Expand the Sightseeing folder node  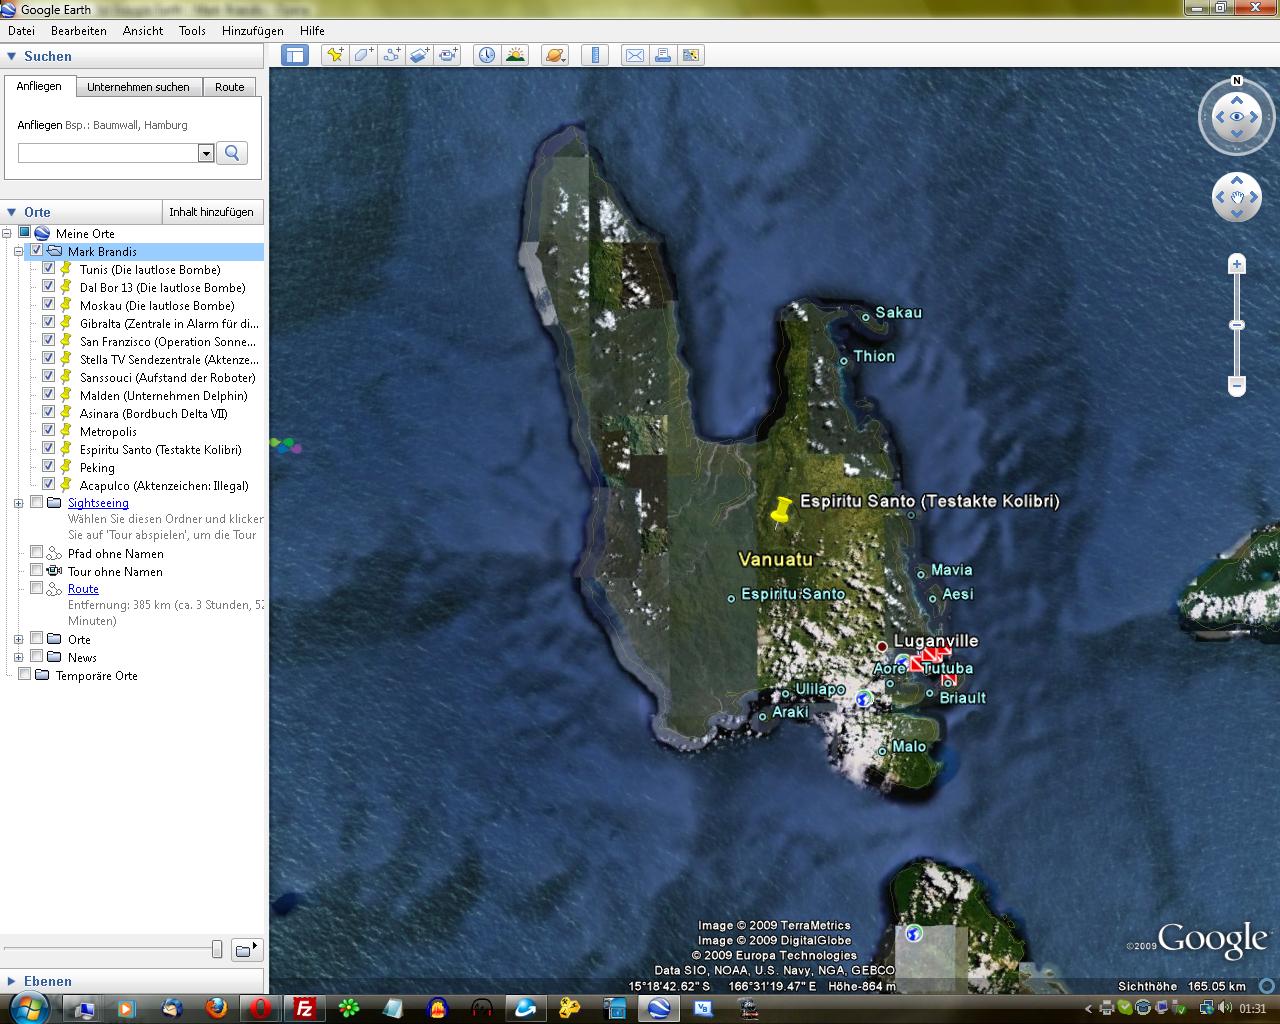tap(19, 503)
